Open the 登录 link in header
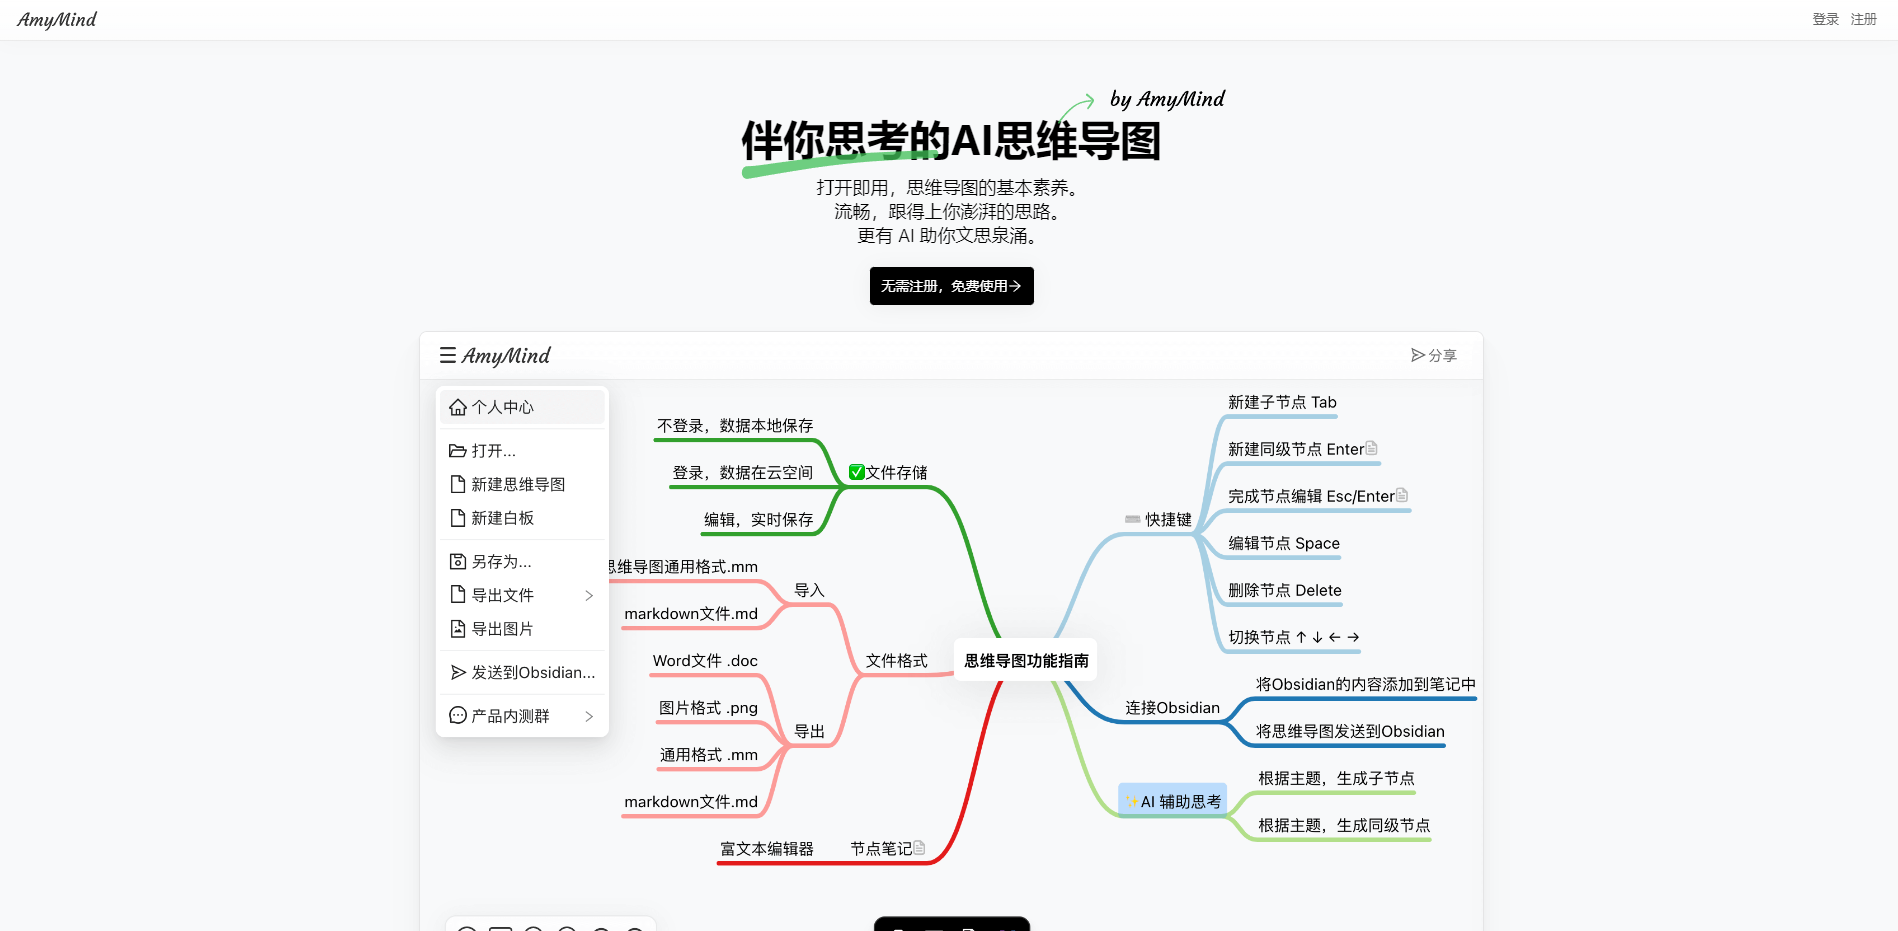 (x=1825, y=19)
